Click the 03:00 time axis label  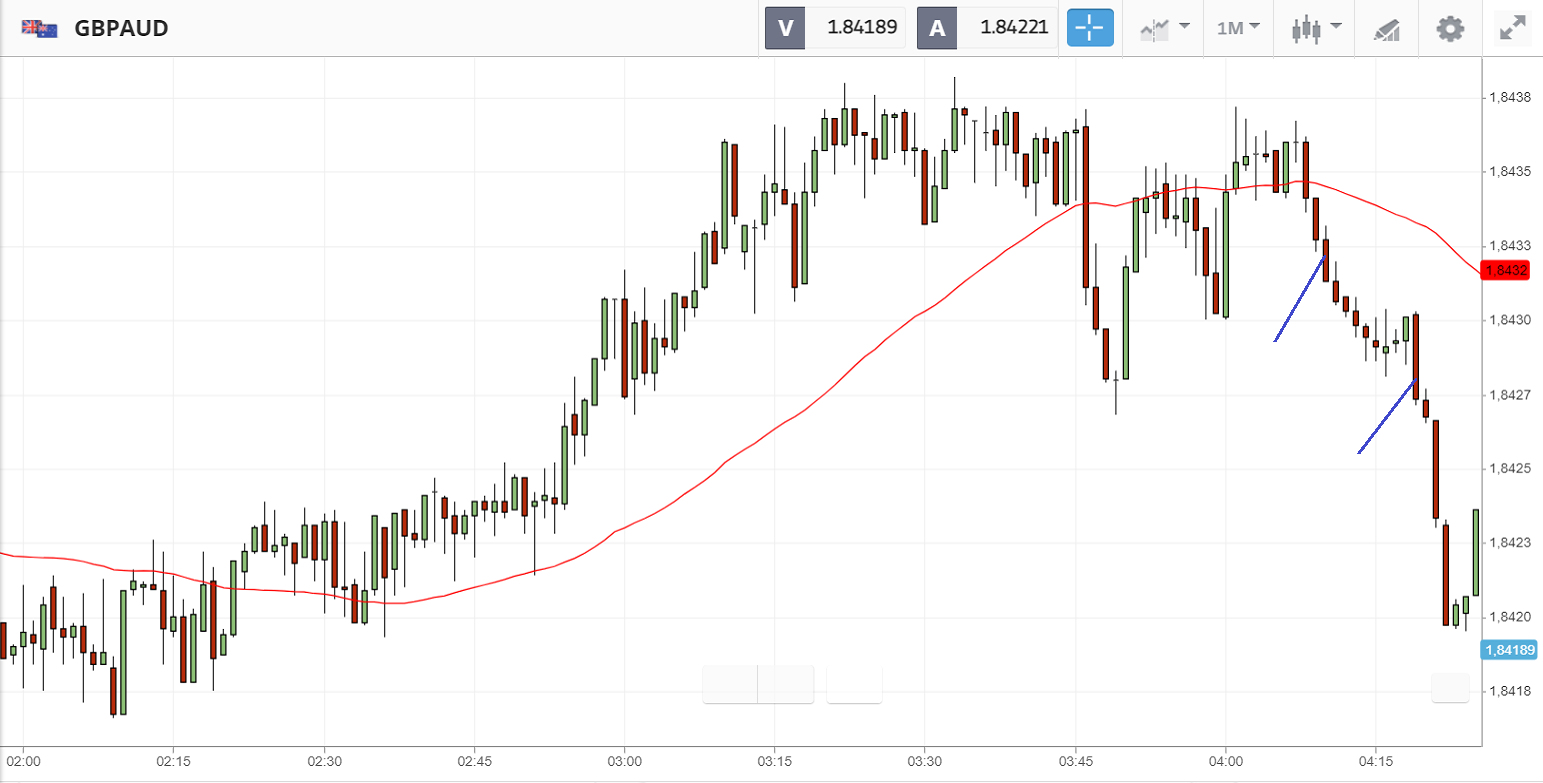(624, 761)
